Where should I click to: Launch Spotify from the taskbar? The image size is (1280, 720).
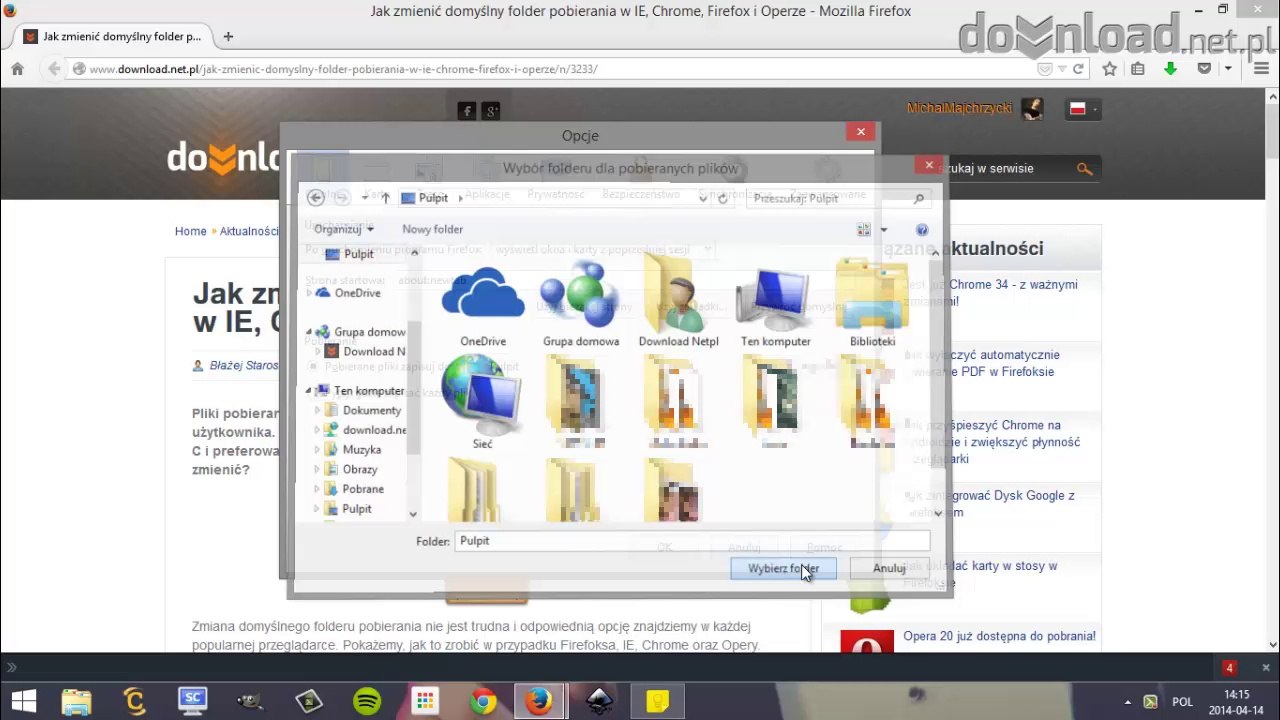click(x=367, y=701)
